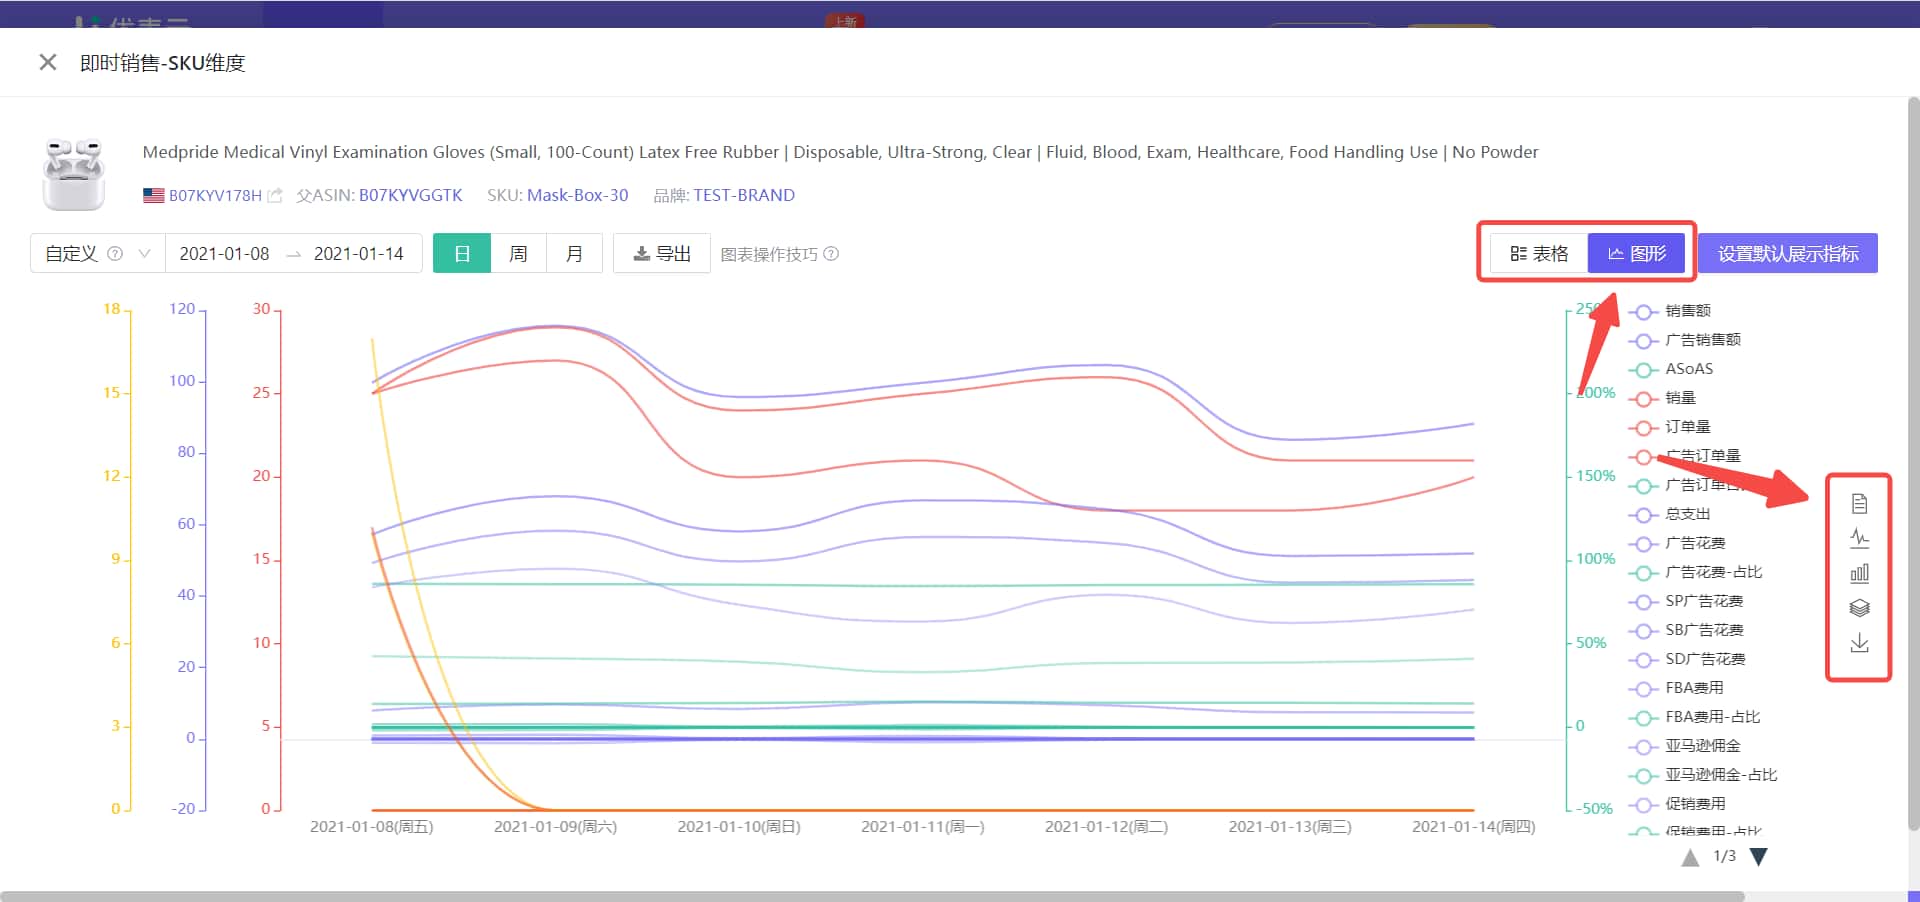Open the chart data view icon
The width and height of the screenshot is (1920, 902).
coord(1859,503)
